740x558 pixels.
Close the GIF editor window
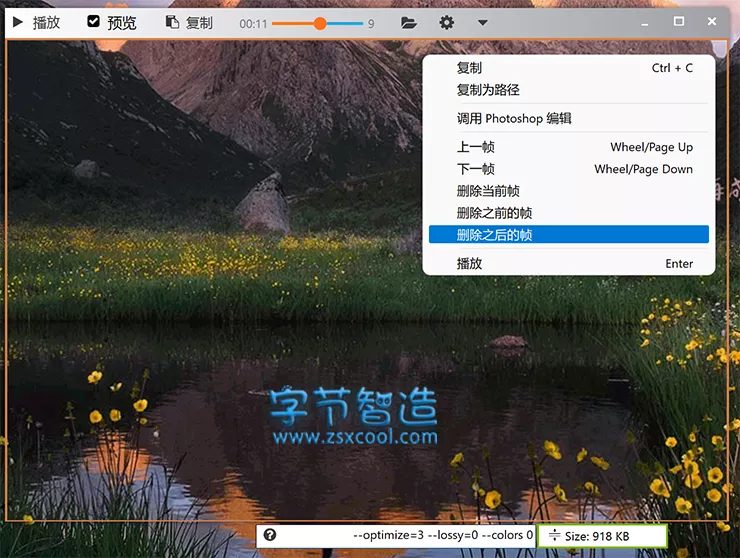click(712, 21)
